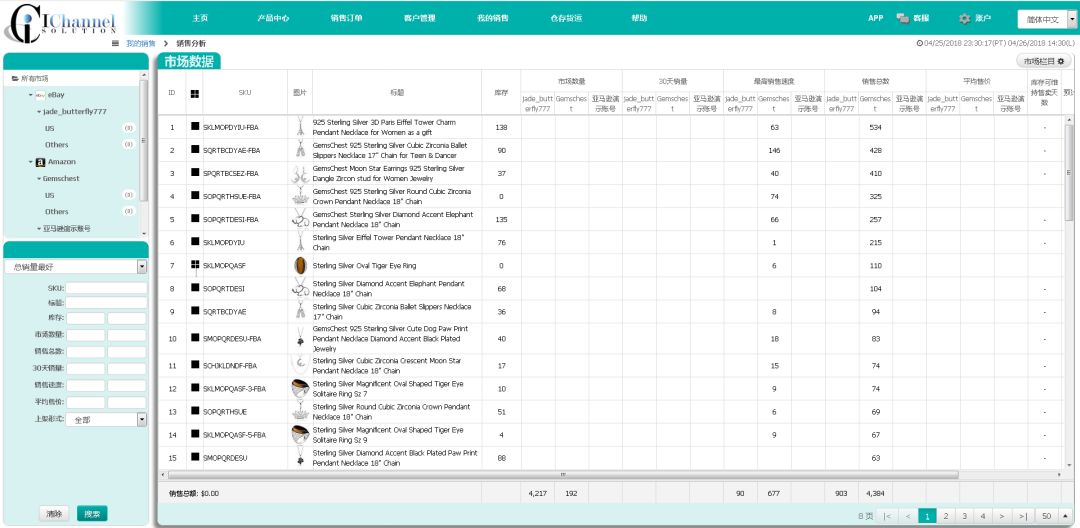Go to page 2
The height and width of the screenshot is (528, 1080).
click(x=946, y=516)
